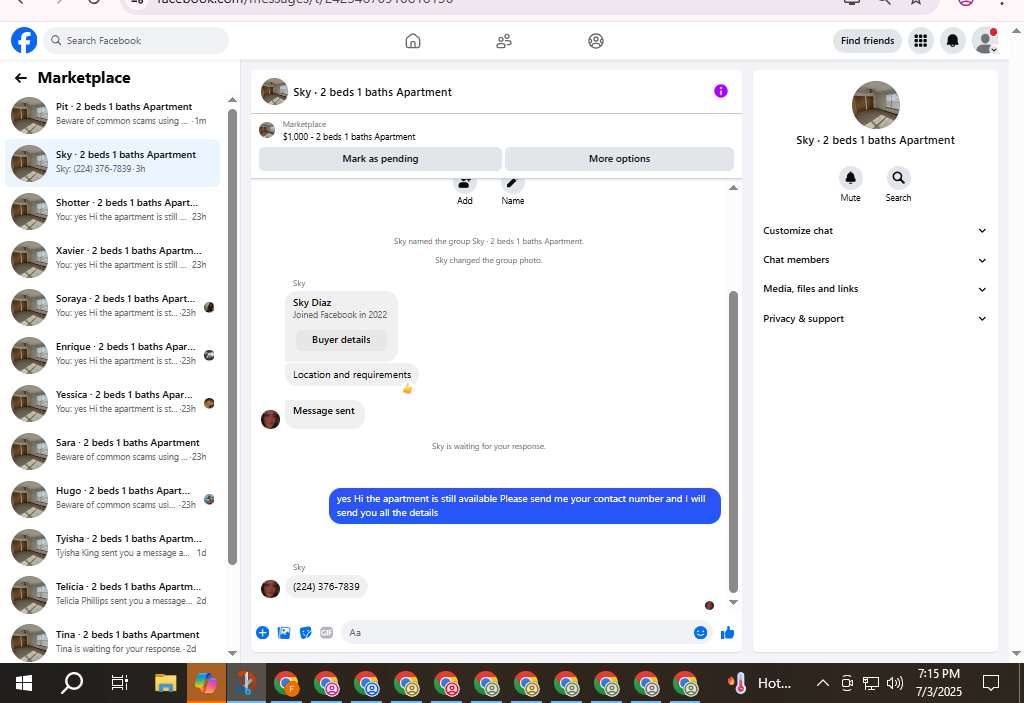The height and width of the screenshot is (703, 1024).
Task: Open Soraya apartment conversation
Action: [x=112, y=306]
